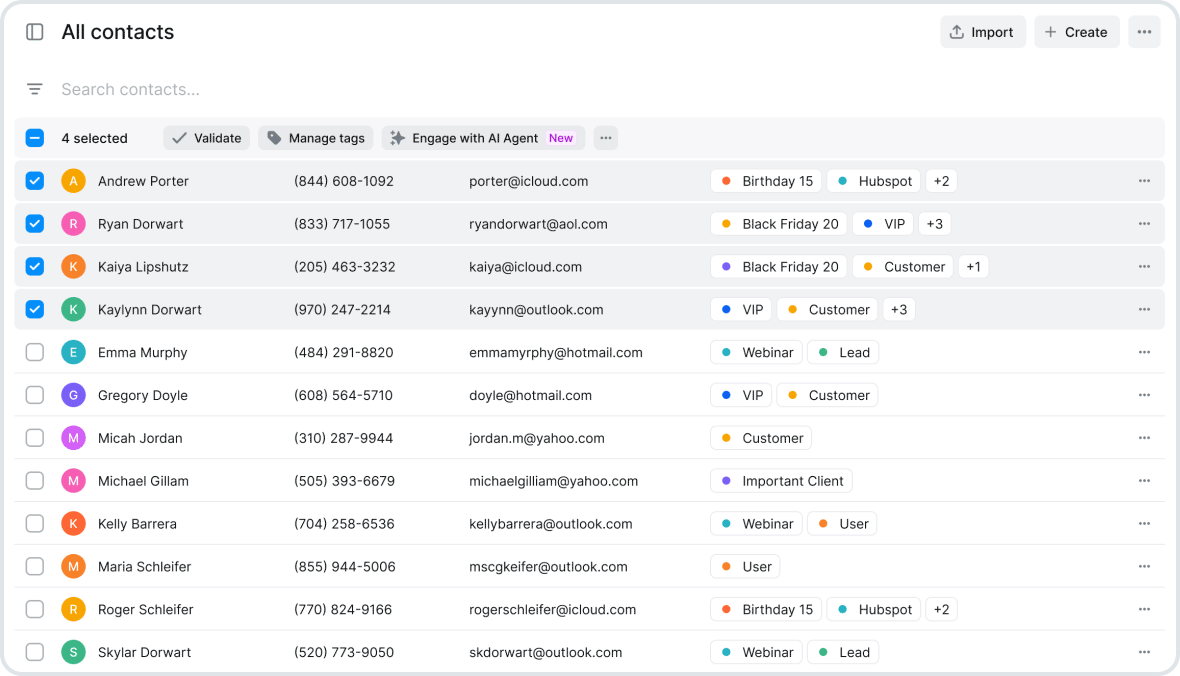Click the ellipsis icon at the top right corner
Viewport: 1180px width, 676px height.
coord(1144,31)
